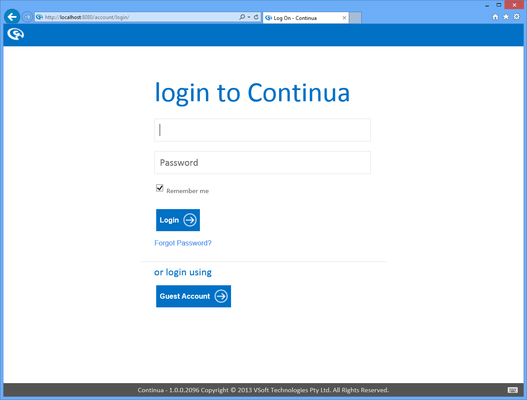527x400 pixels.
Task: Click the Continua copyright footer text
Action: [x=263, y=390]
